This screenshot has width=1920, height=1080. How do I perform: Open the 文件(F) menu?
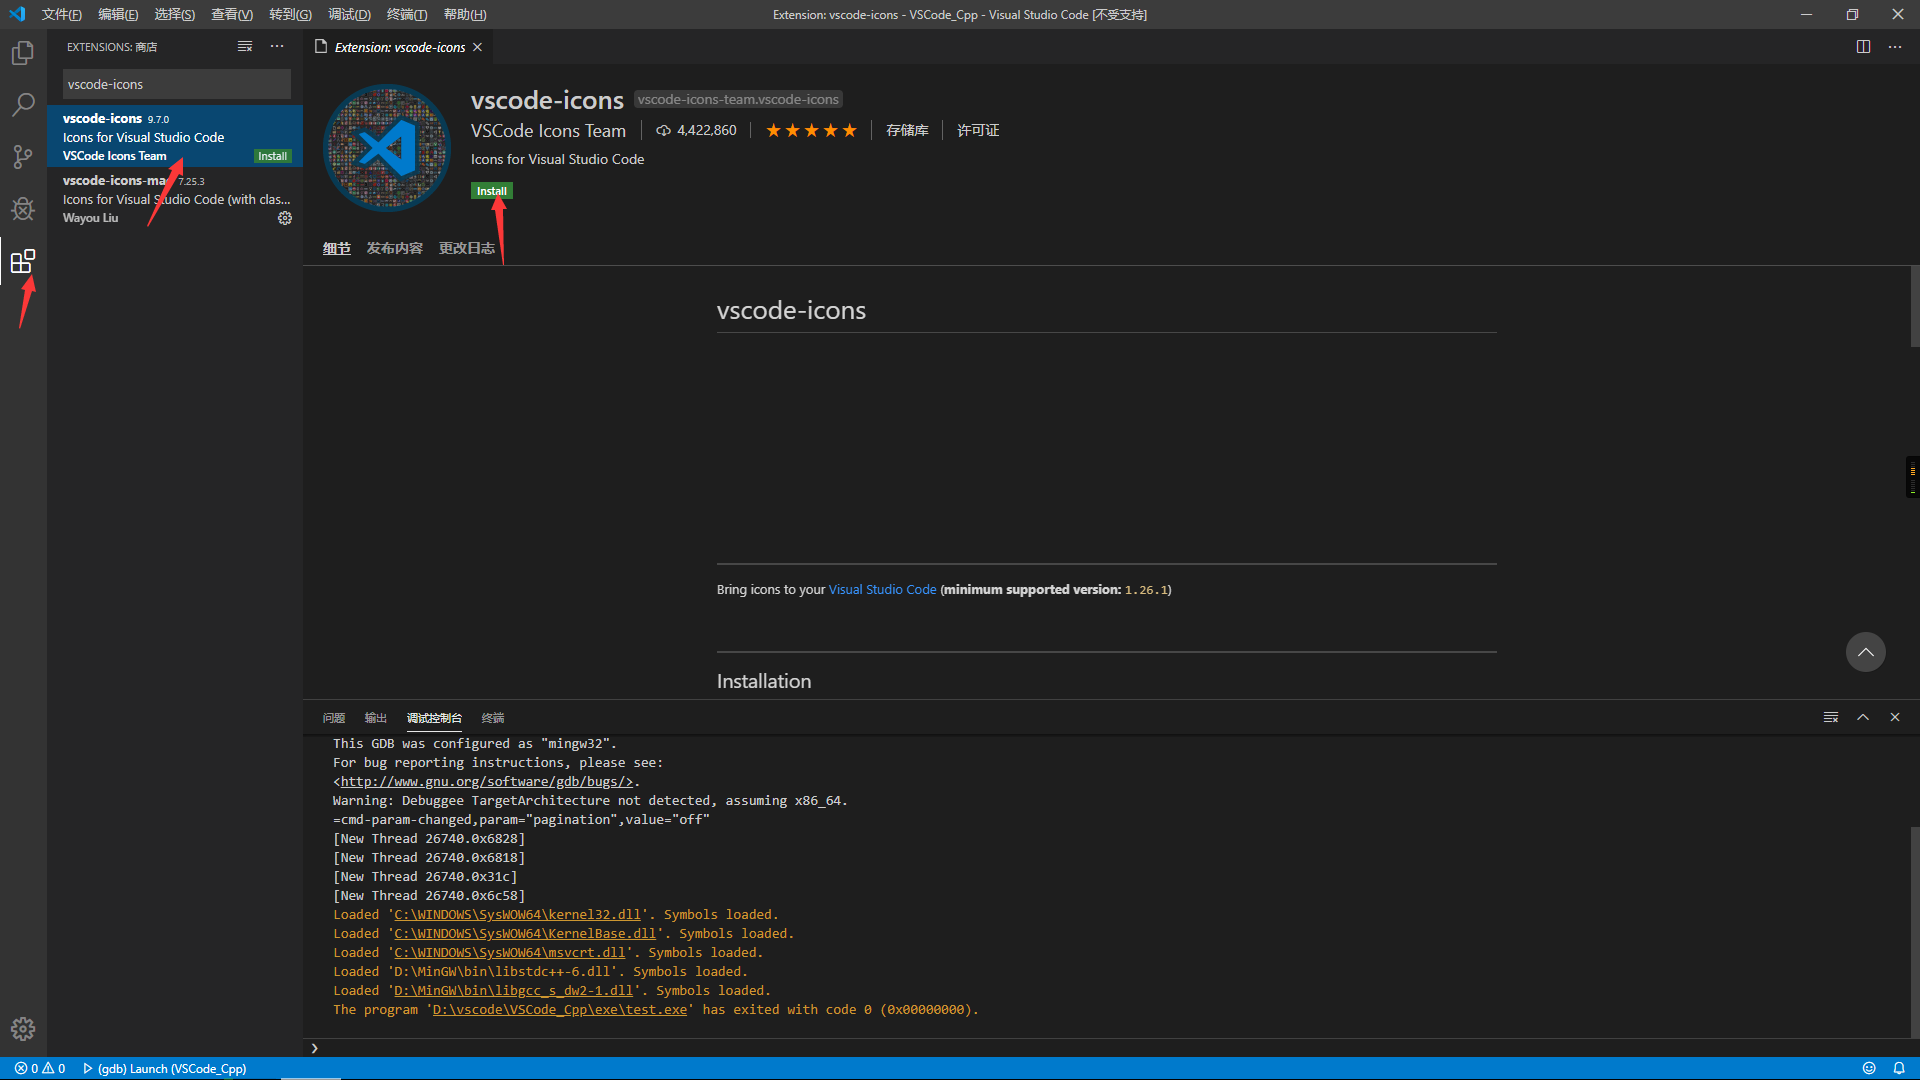click(x=62, y=14)
